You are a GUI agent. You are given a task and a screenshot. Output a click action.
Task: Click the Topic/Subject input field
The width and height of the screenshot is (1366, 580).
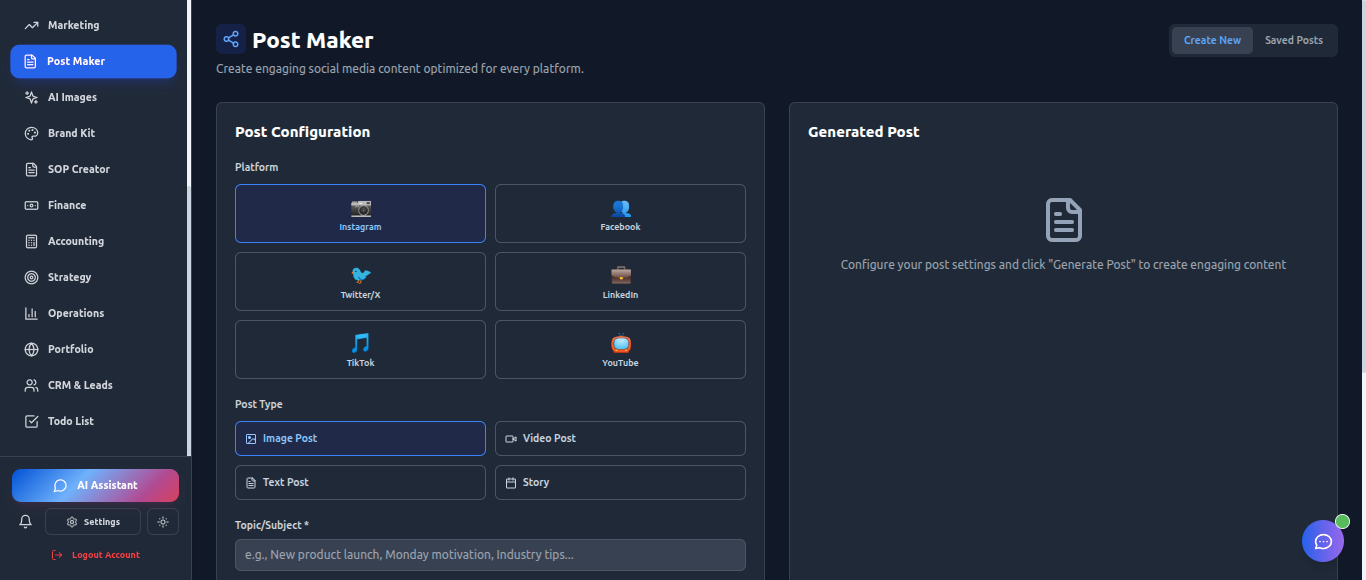coord(490,555)
